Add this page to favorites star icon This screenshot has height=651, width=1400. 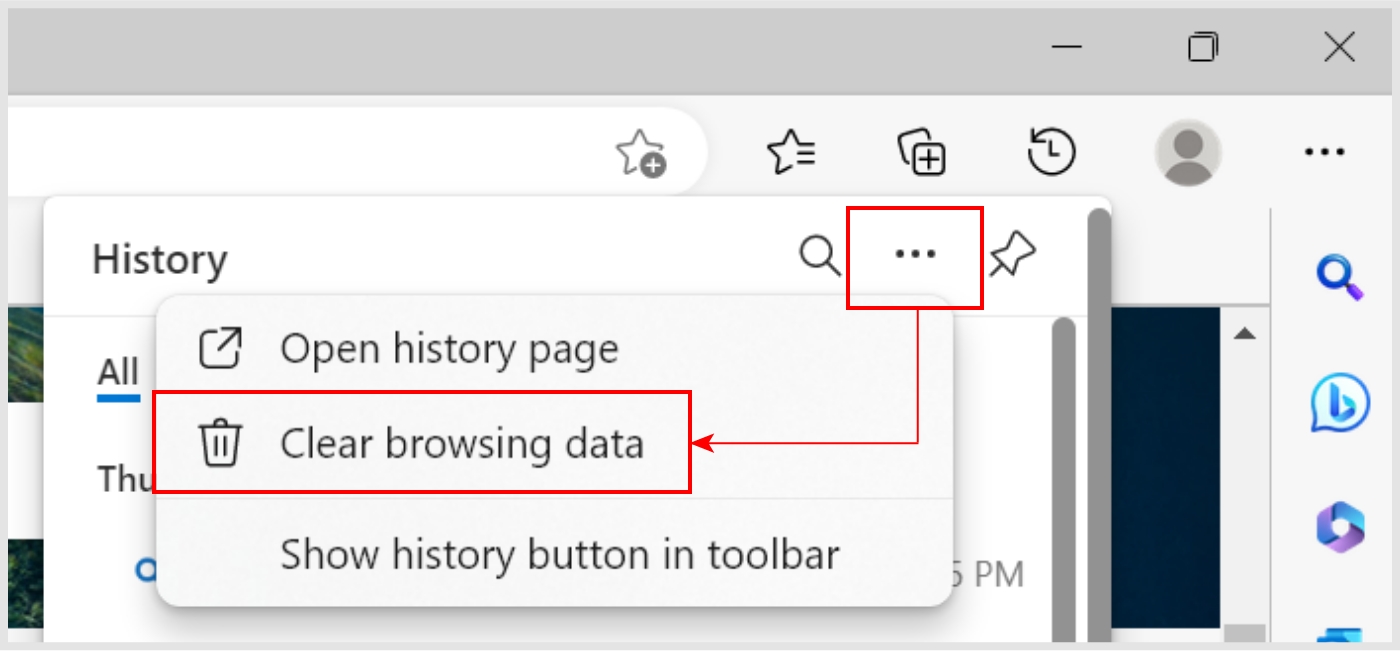tap(640, 153)
